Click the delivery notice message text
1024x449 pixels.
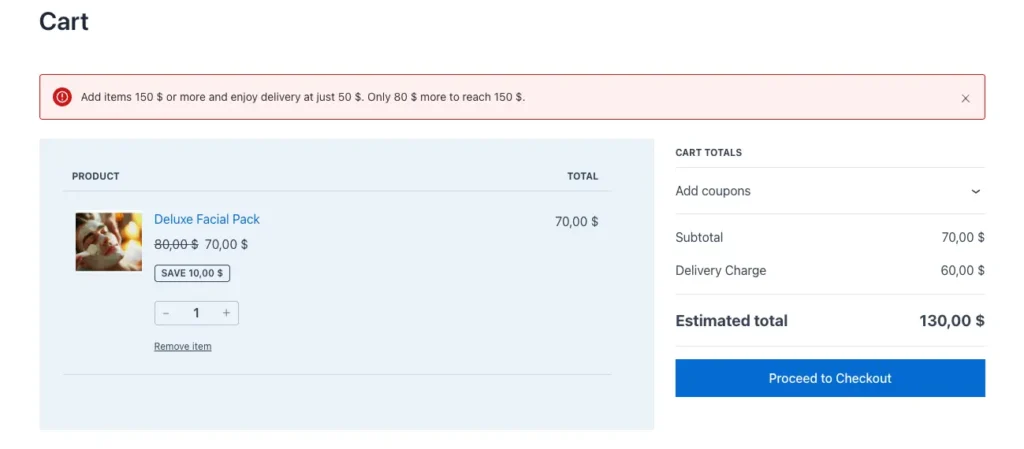pos(302,98)
